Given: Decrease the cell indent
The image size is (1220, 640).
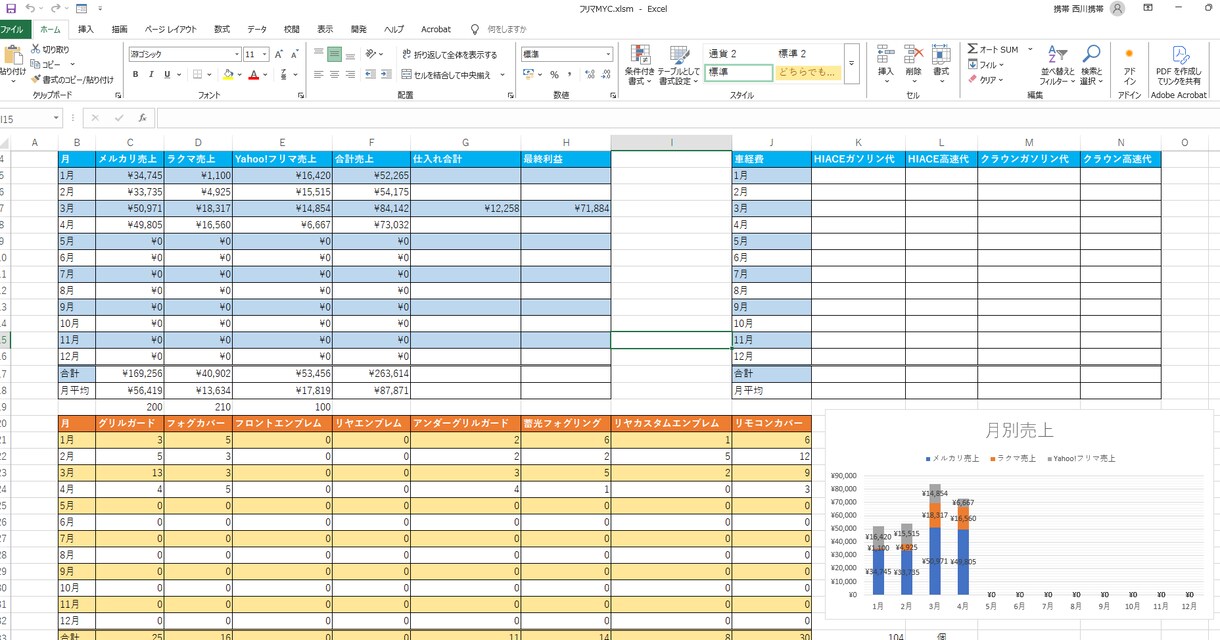Looking at the screenshot, I should [371, 75].
